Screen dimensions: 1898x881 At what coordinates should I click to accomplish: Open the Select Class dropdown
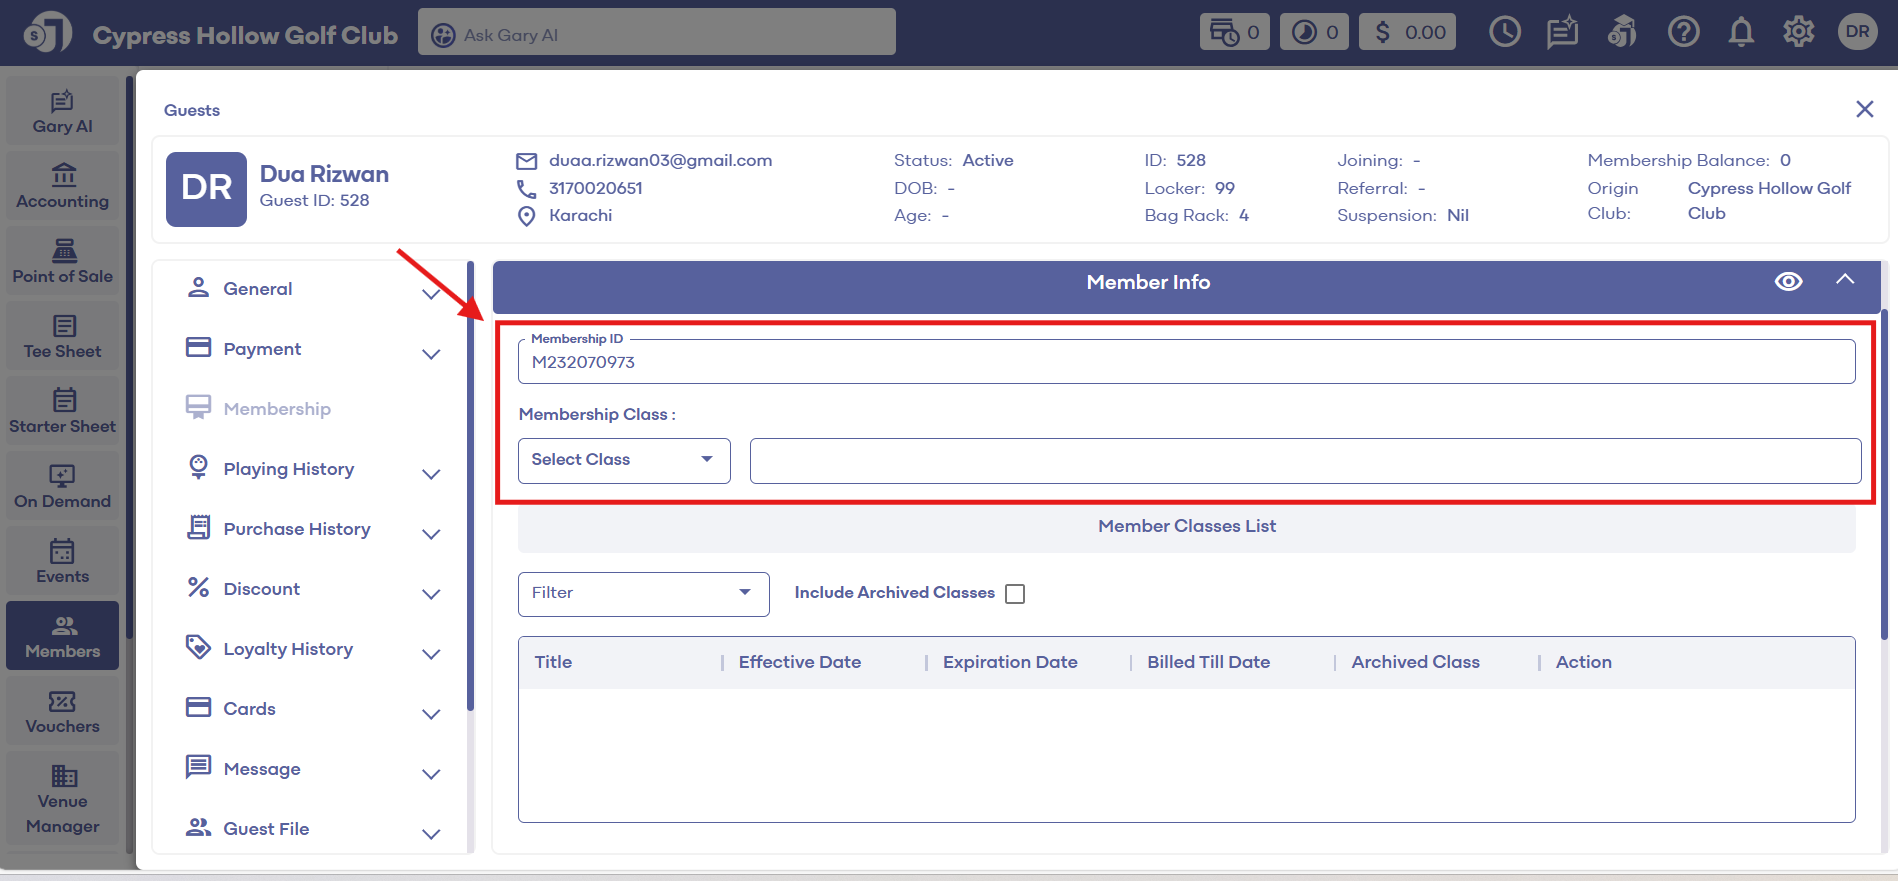tap(624, 460)
